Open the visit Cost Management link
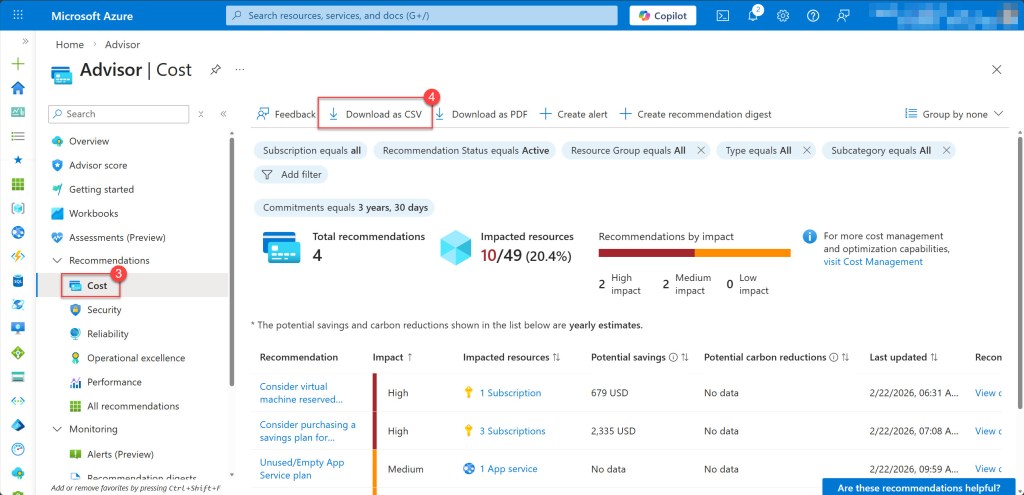The image size is (1024, 495). point(872,262)
